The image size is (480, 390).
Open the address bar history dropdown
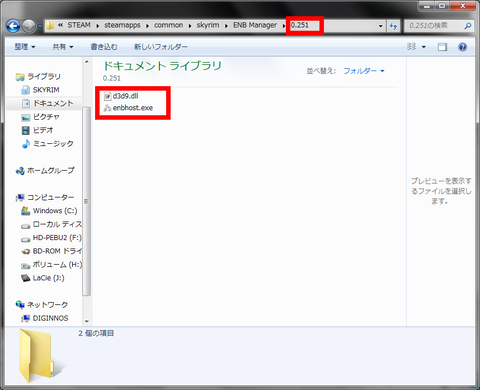coord(381,26)
